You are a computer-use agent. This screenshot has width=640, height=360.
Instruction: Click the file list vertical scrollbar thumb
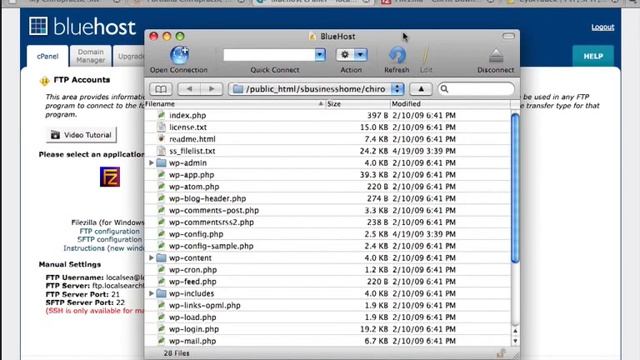pyautogui.click(x=515, y=188)
